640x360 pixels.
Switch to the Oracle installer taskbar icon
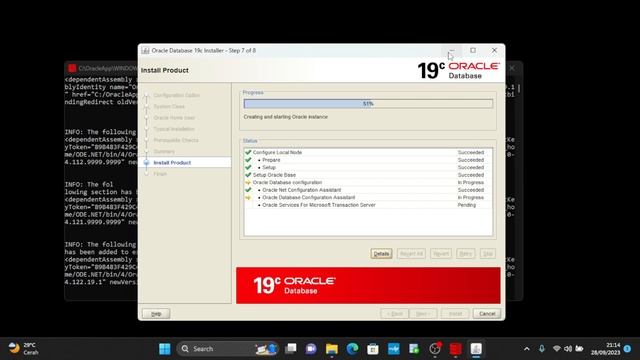pyautogui.click(x=476, y=349)
